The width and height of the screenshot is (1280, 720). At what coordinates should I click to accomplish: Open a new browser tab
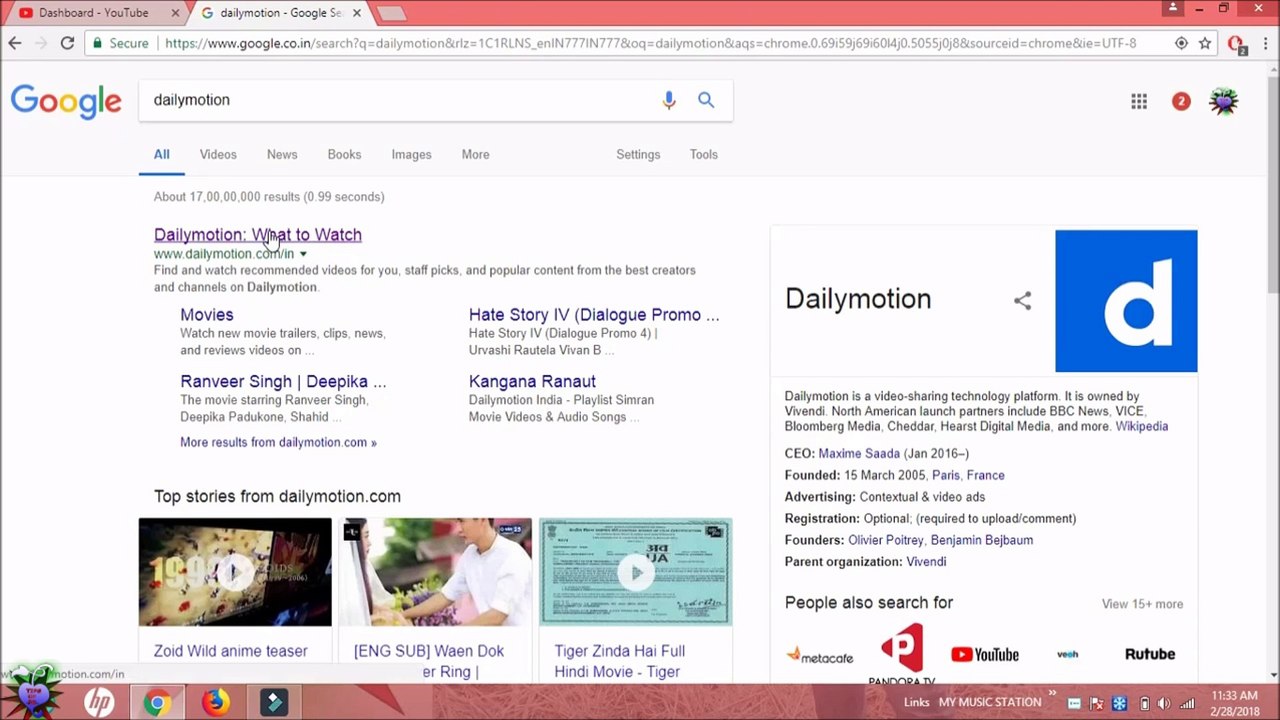(391, 13)
